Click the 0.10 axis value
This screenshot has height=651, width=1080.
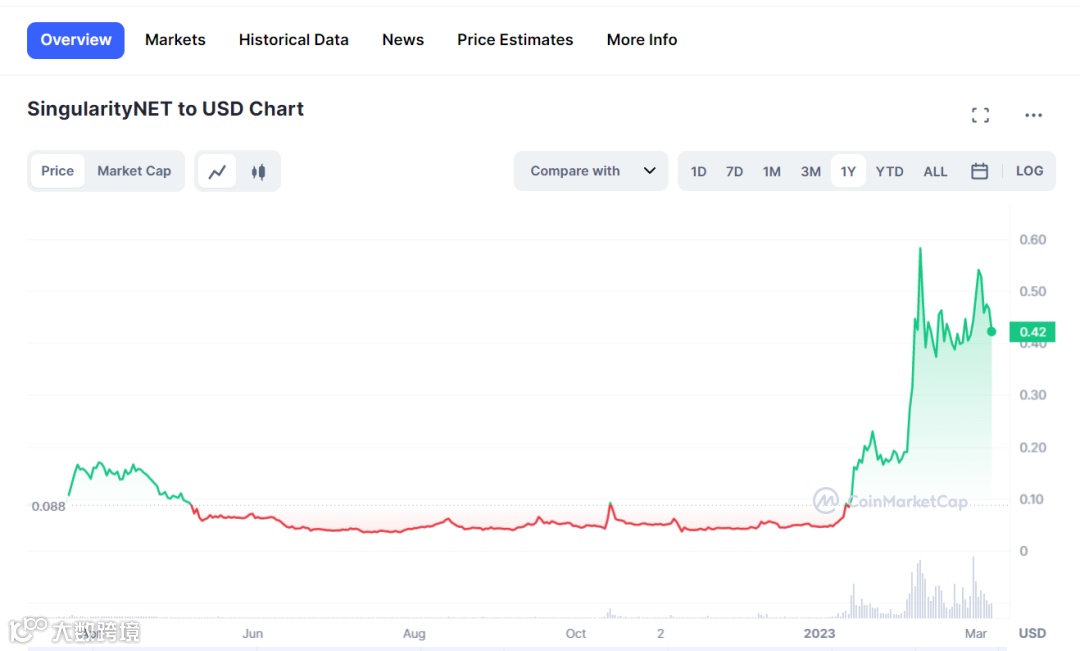click(x=1031, y=499)
